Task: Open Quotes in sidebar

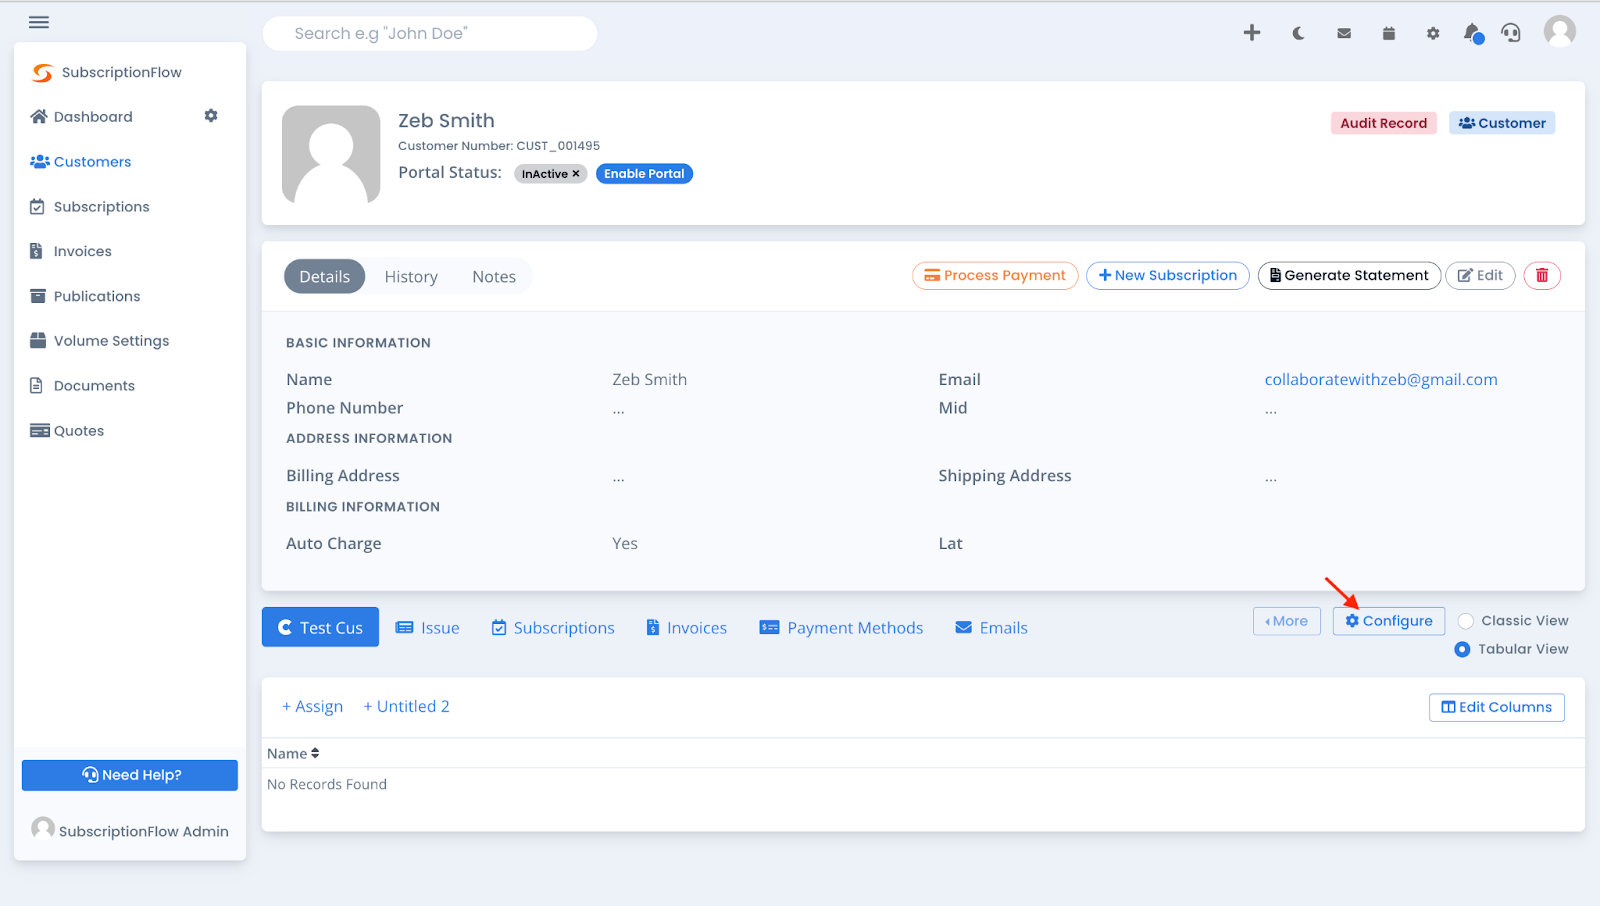Action: (67, 431)
